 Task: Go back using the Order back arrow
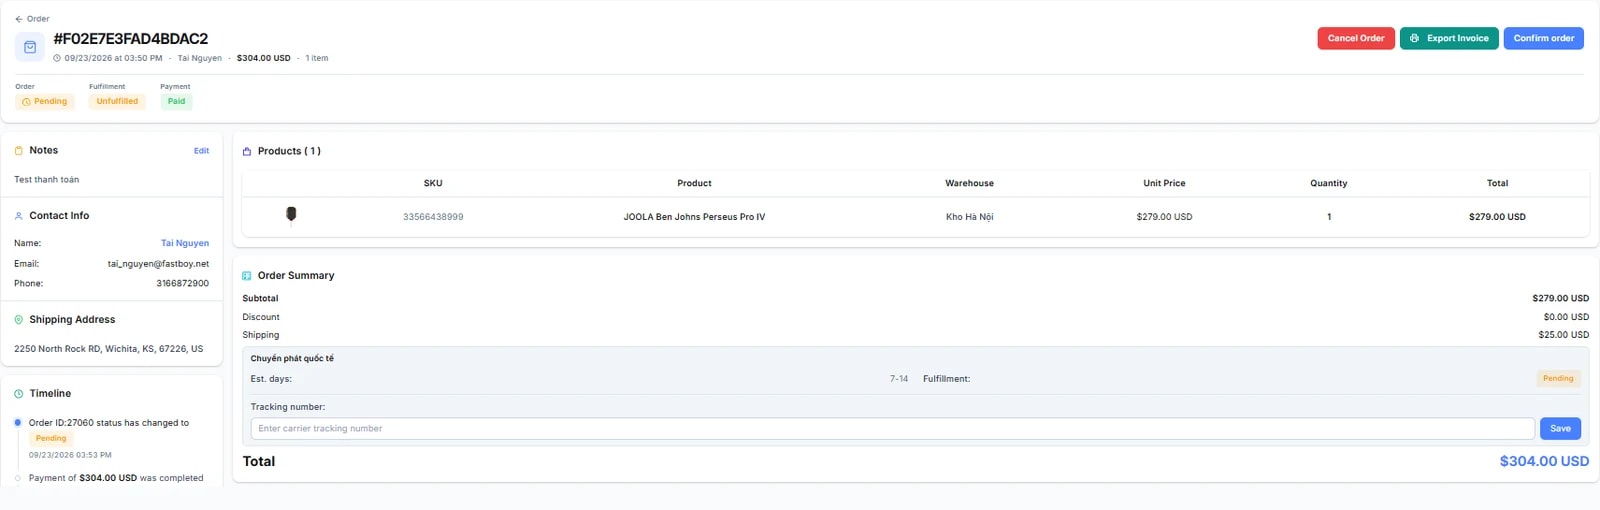pos(19,19)
